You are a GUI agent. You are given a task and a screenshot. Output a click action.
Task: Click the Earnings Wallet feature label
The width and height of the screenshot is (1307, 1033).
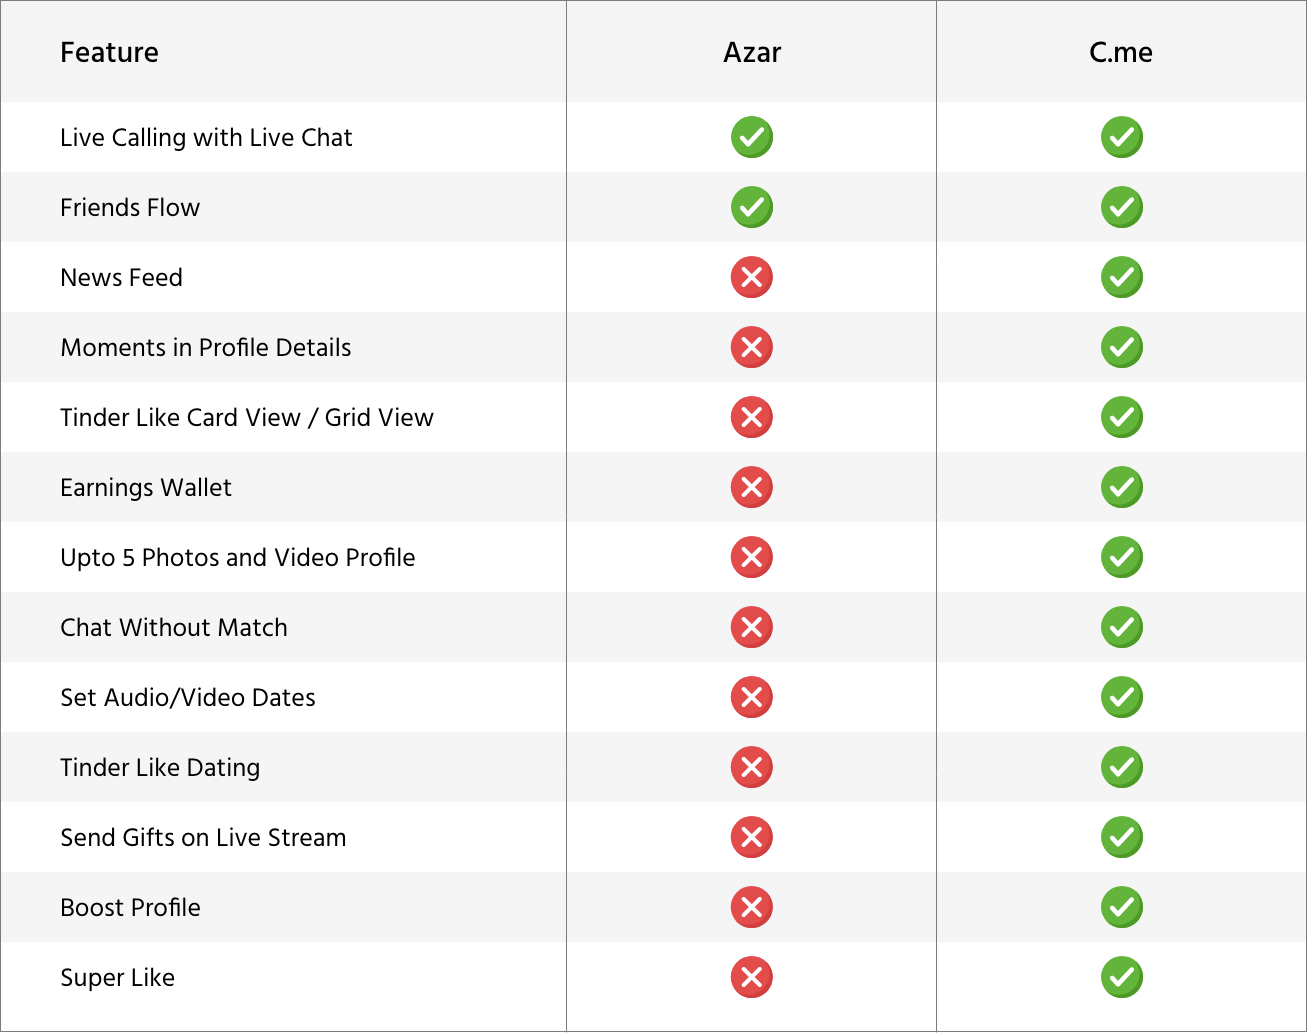click(146, 488)
